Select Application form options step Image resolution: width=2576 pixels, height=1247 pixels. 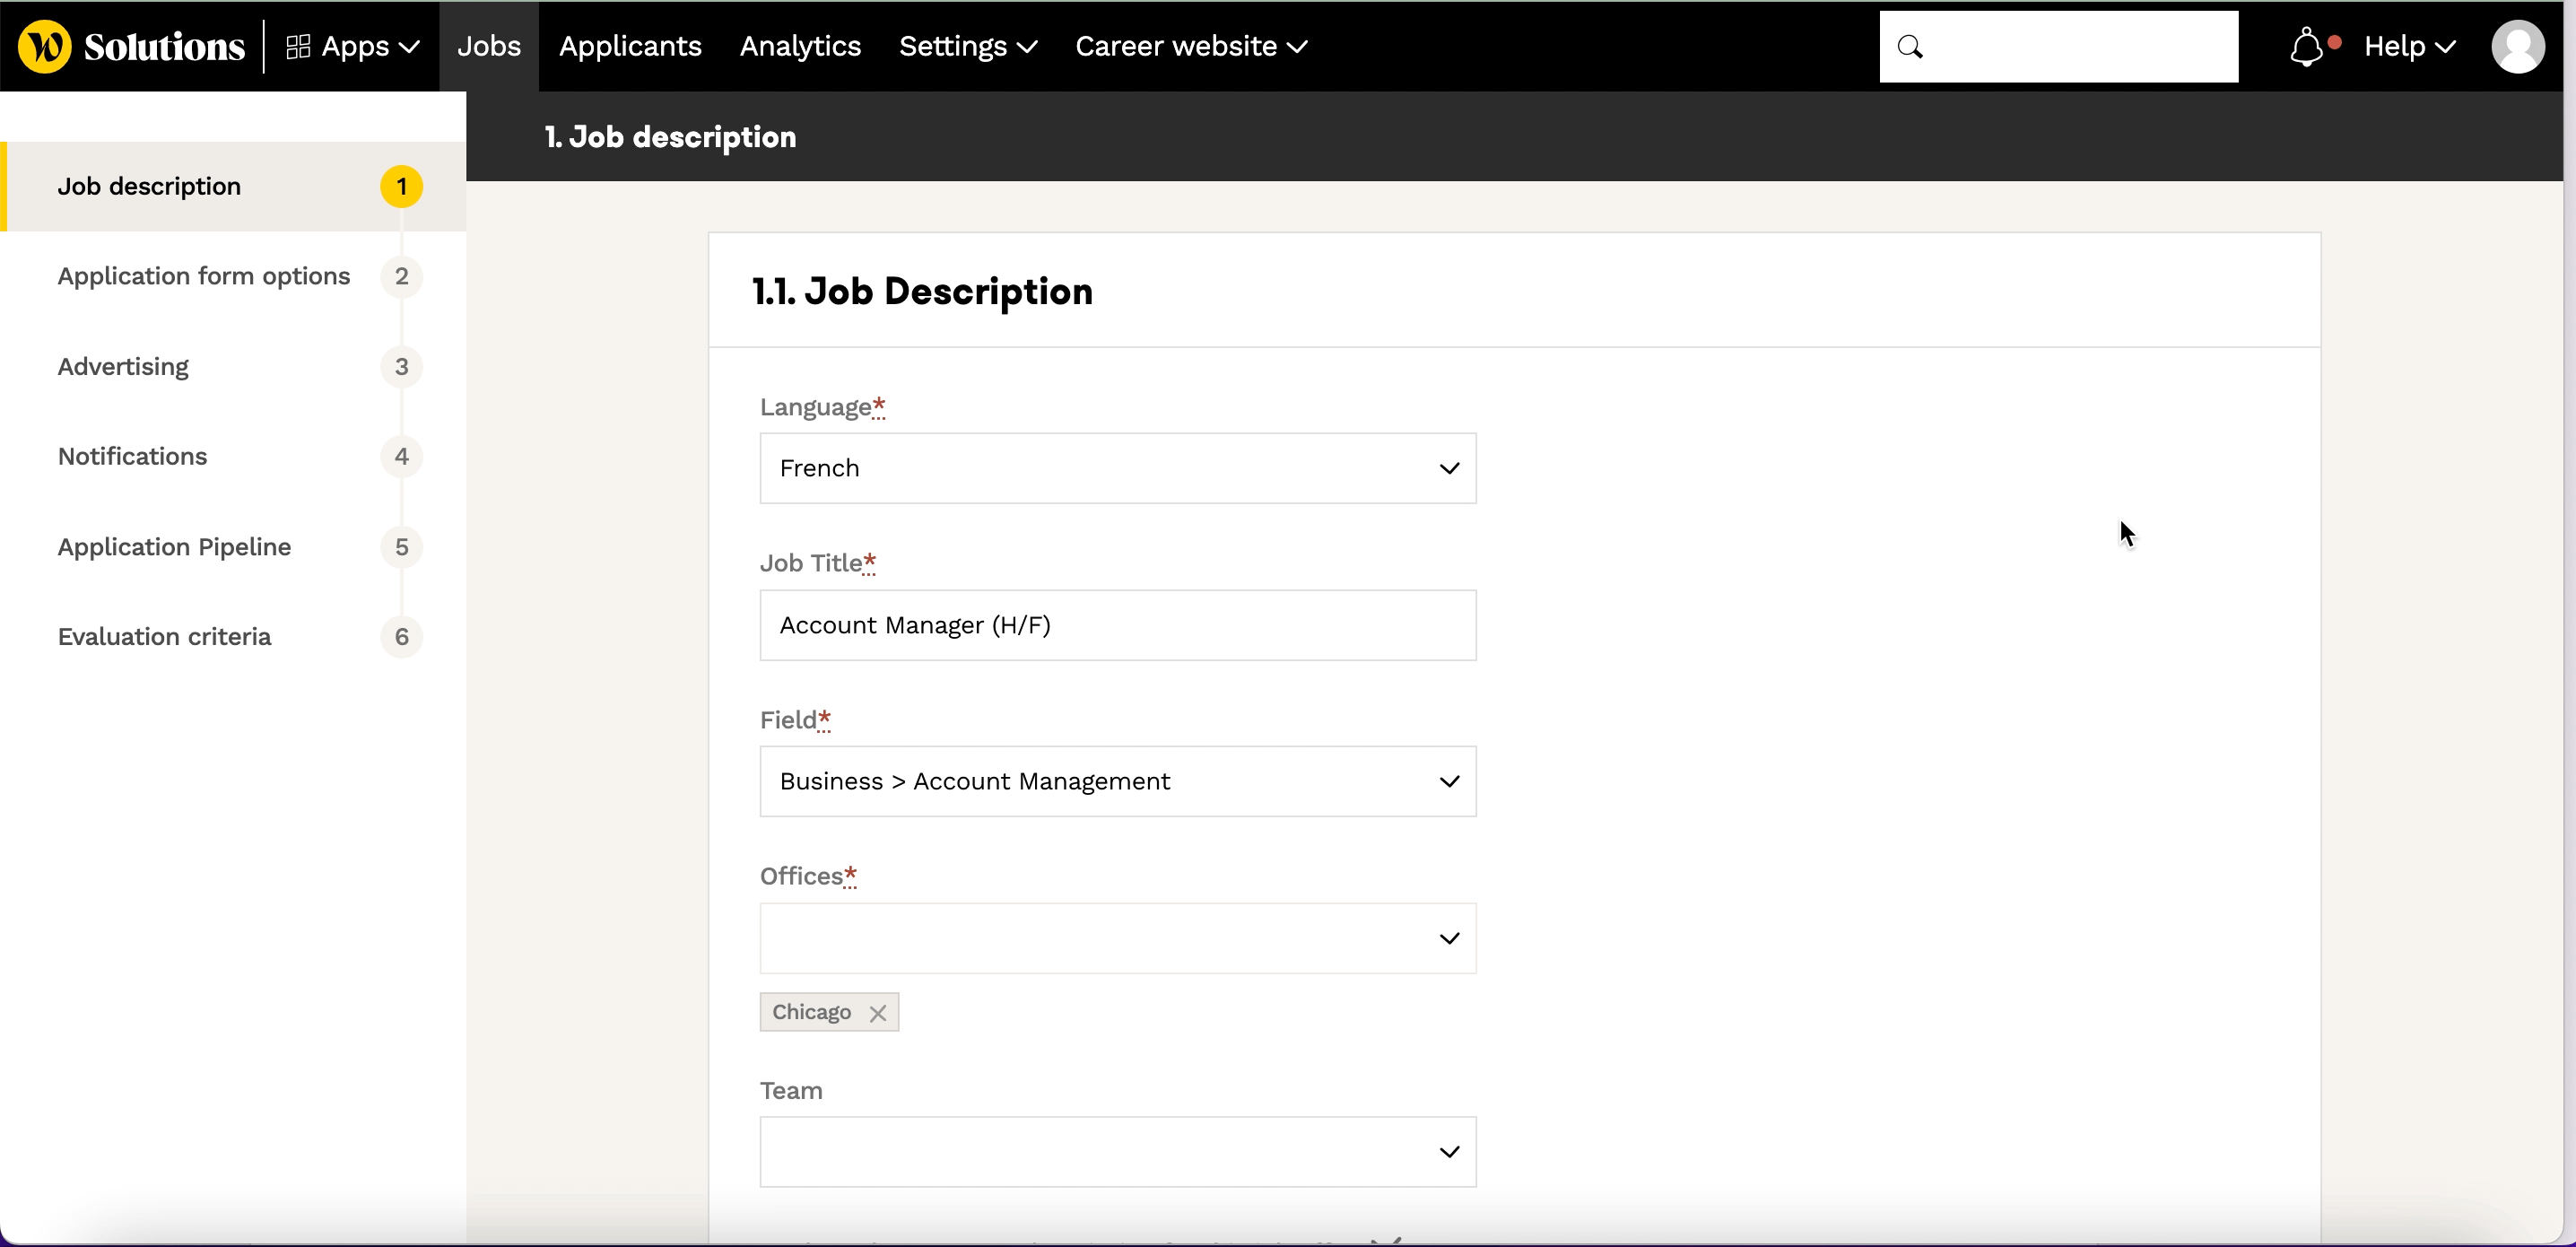coord(204,276)
